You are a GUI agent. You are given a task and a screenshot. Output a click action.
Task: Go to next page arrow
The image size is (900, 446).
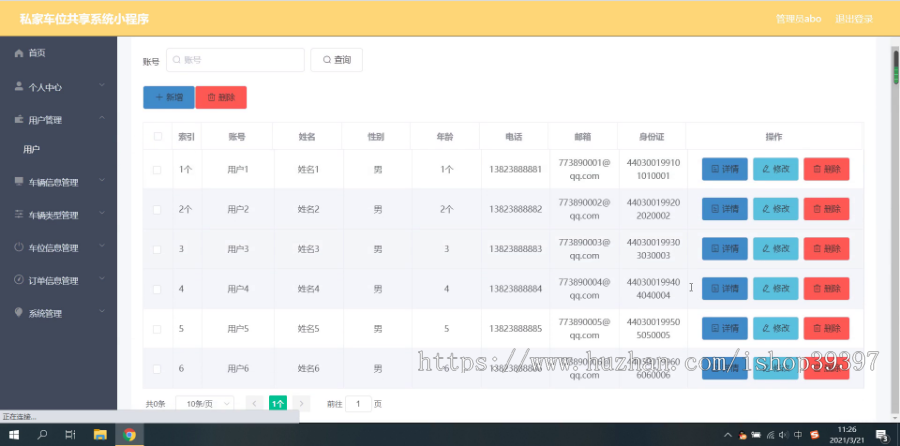[301, 404]
